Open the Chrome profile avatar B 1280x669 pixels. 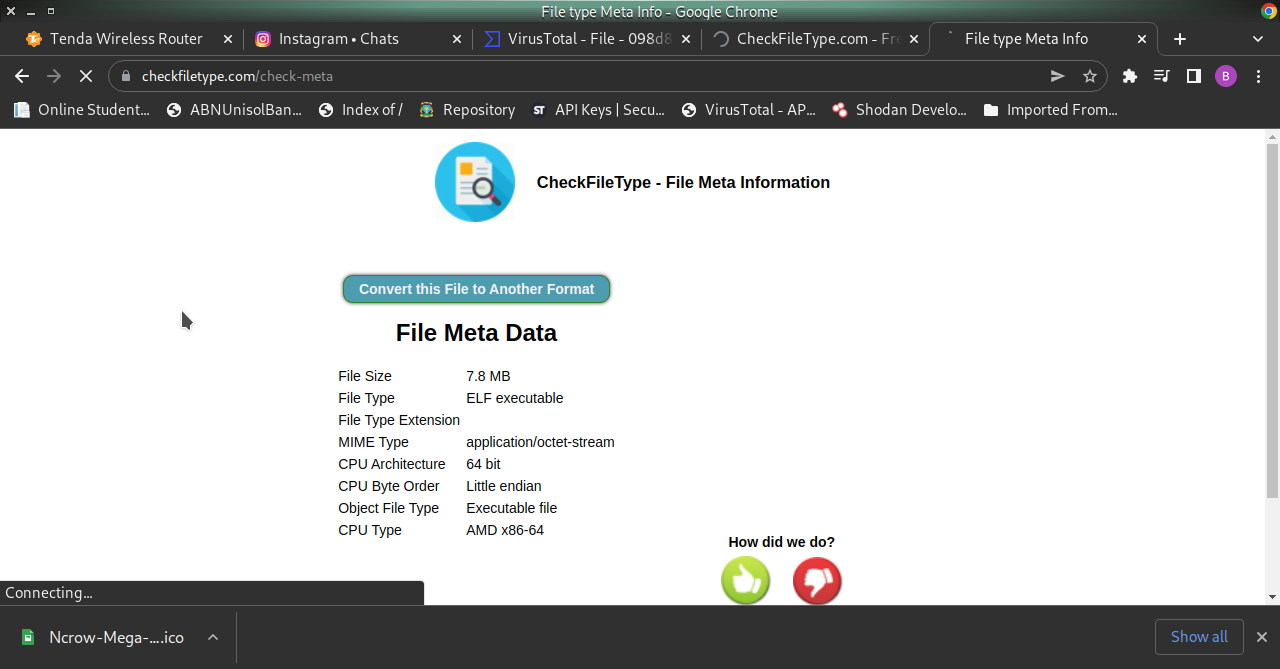(x=1226, y=76)
